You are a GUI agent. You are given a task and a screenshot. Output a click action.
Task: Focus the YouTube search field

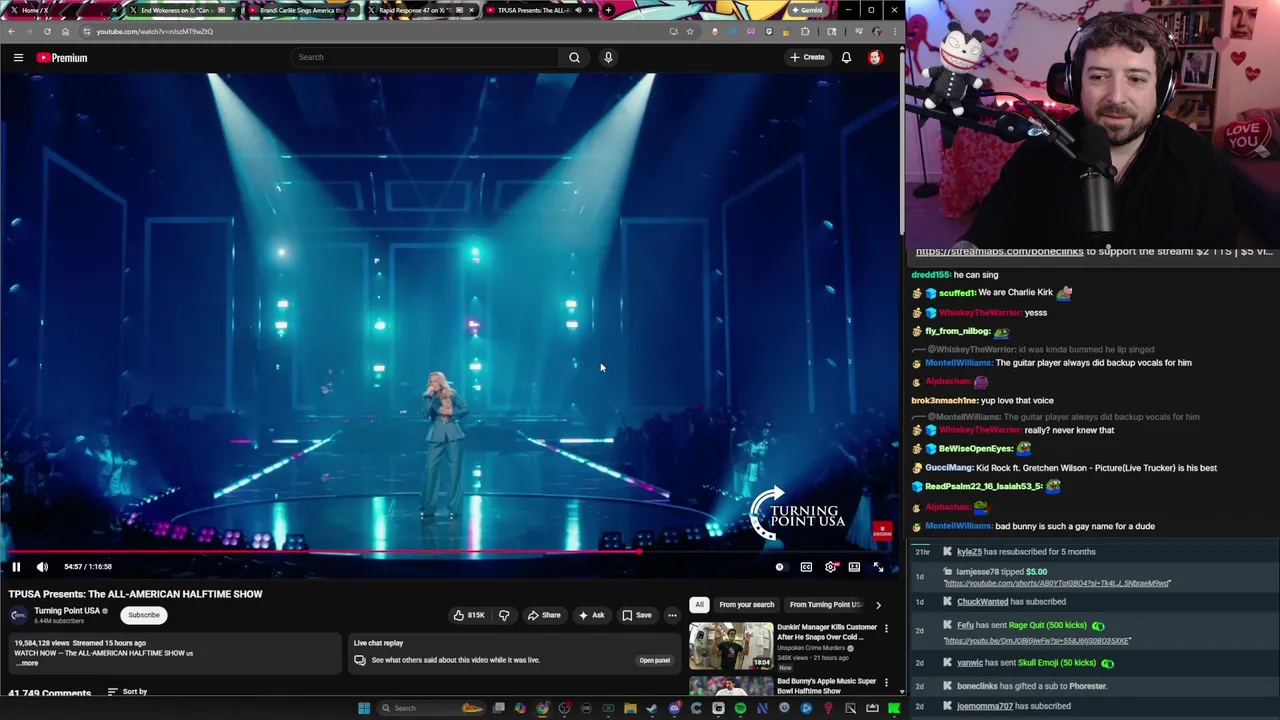(425, 57)
